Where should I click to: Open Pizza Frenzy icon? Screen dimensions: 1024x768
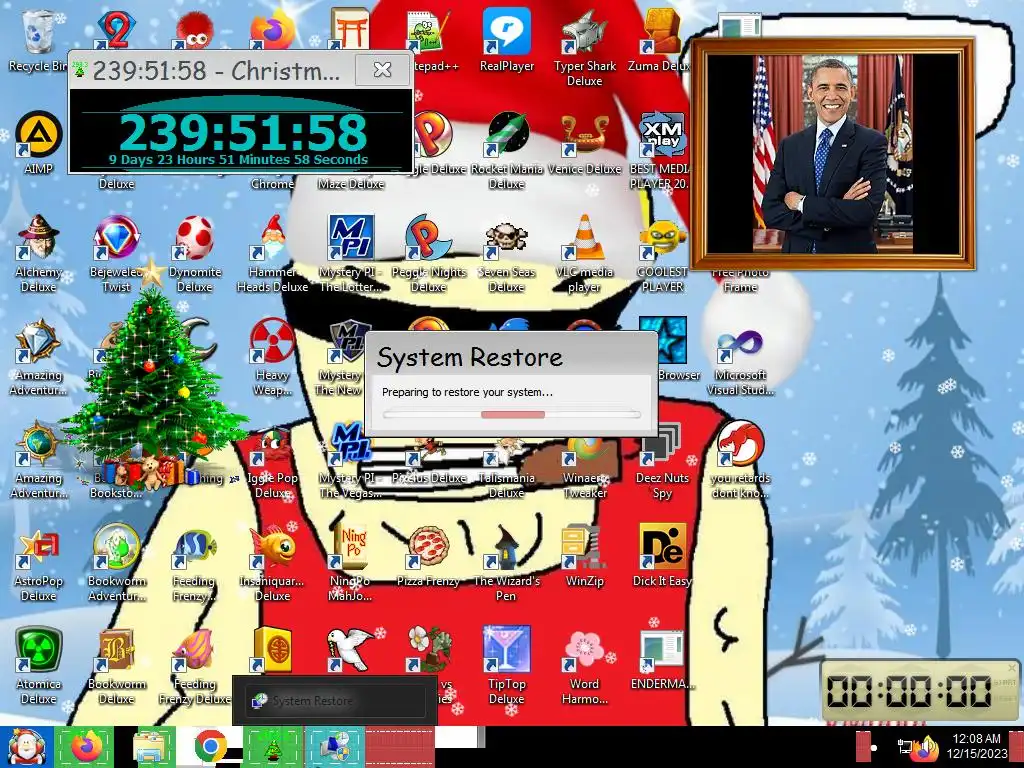tap(428, 556)
